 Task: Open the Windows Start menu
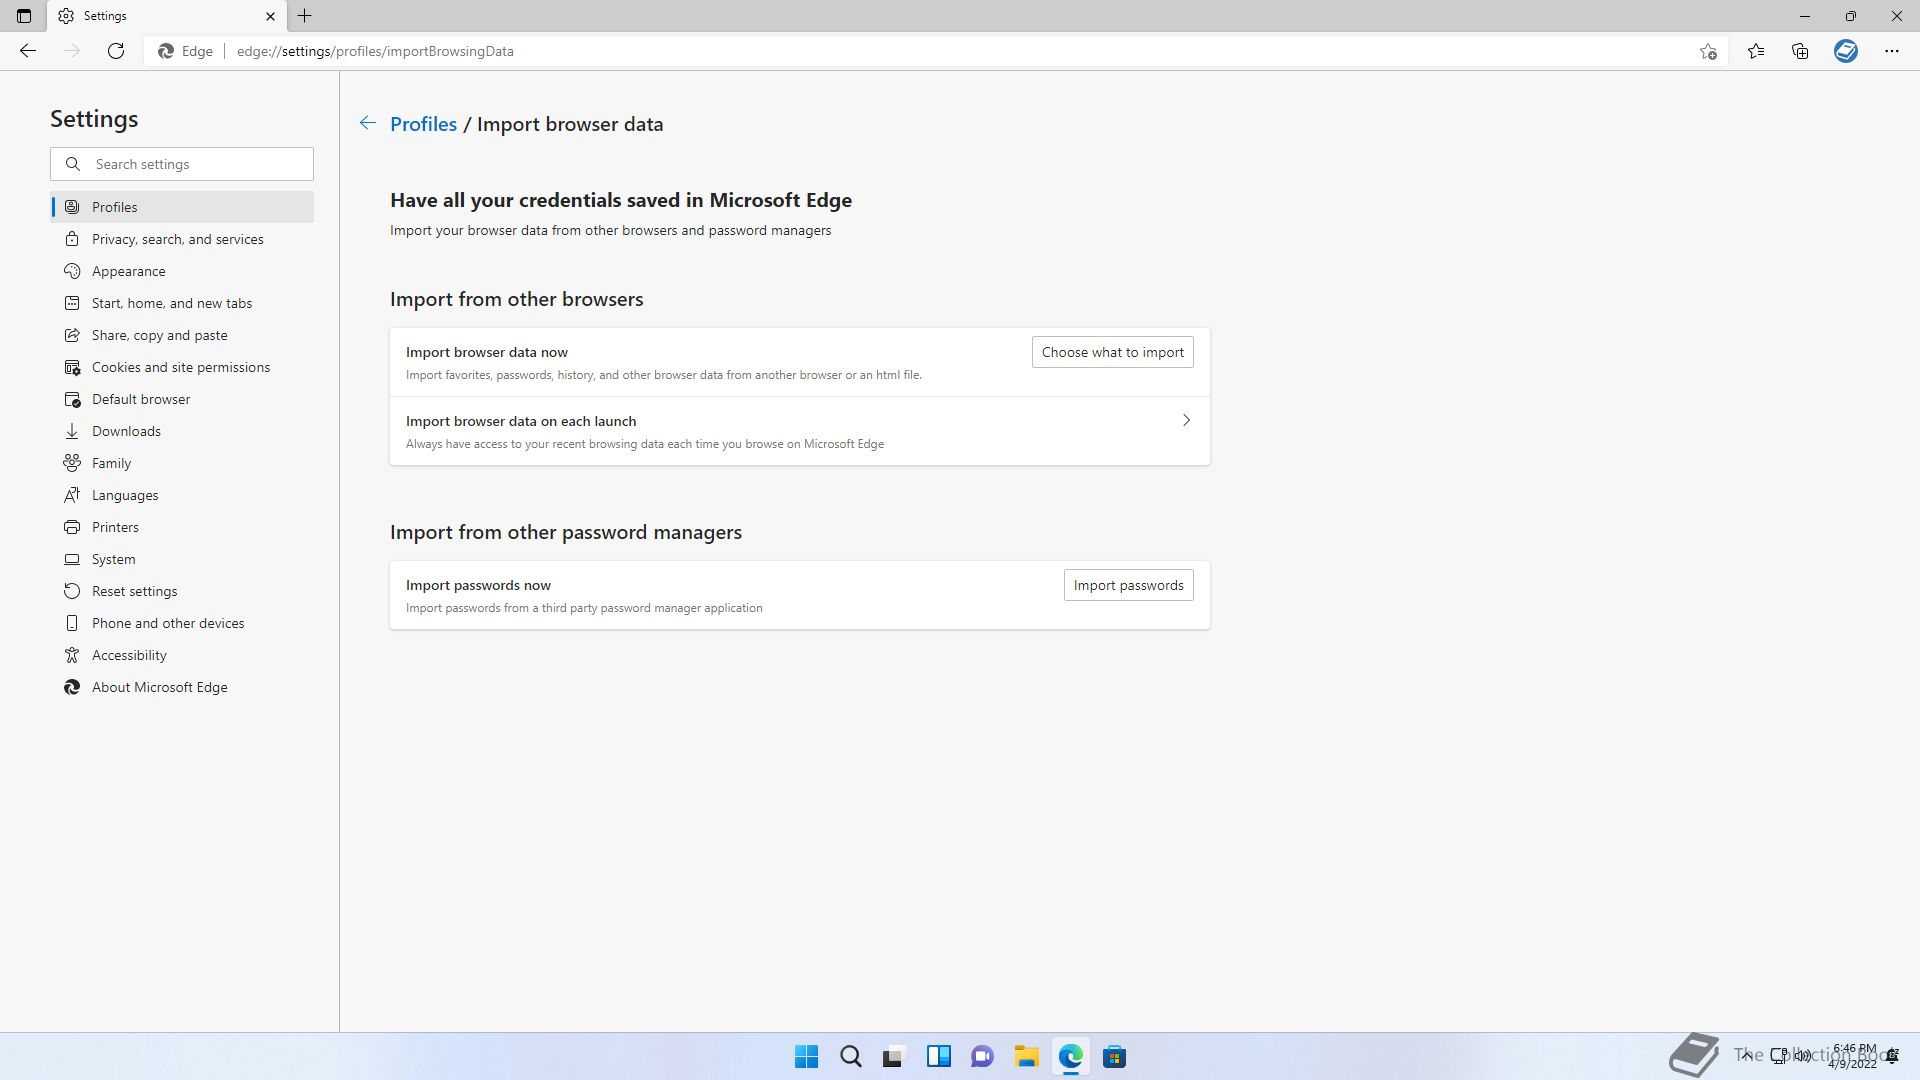pos(806,1057)
